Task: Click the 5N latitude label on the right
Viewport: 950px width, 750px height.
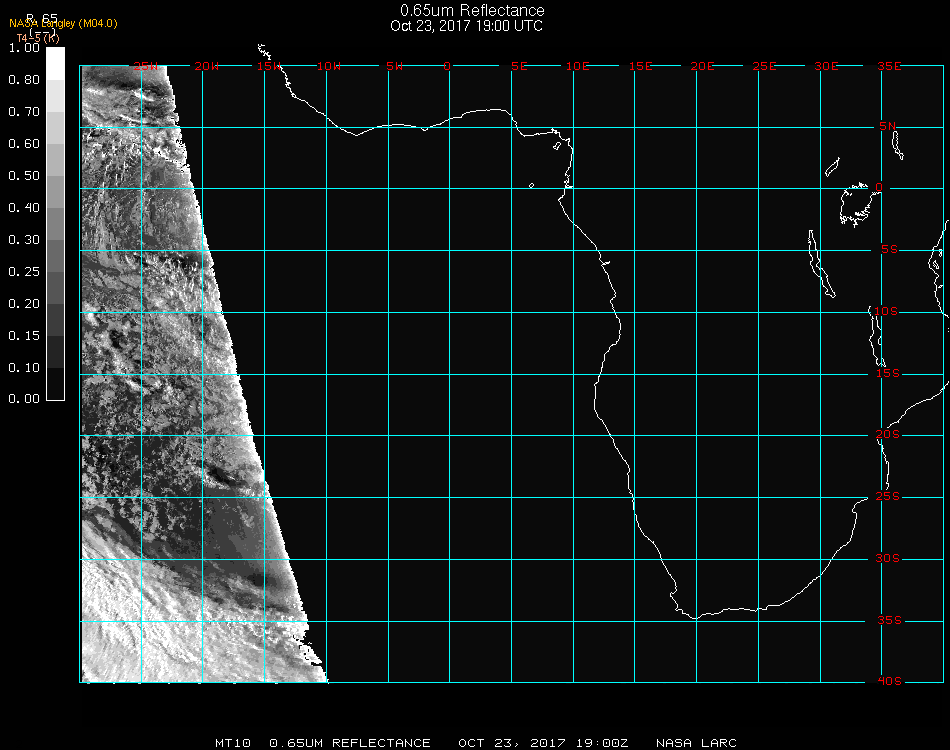Action: pos(888,126)
